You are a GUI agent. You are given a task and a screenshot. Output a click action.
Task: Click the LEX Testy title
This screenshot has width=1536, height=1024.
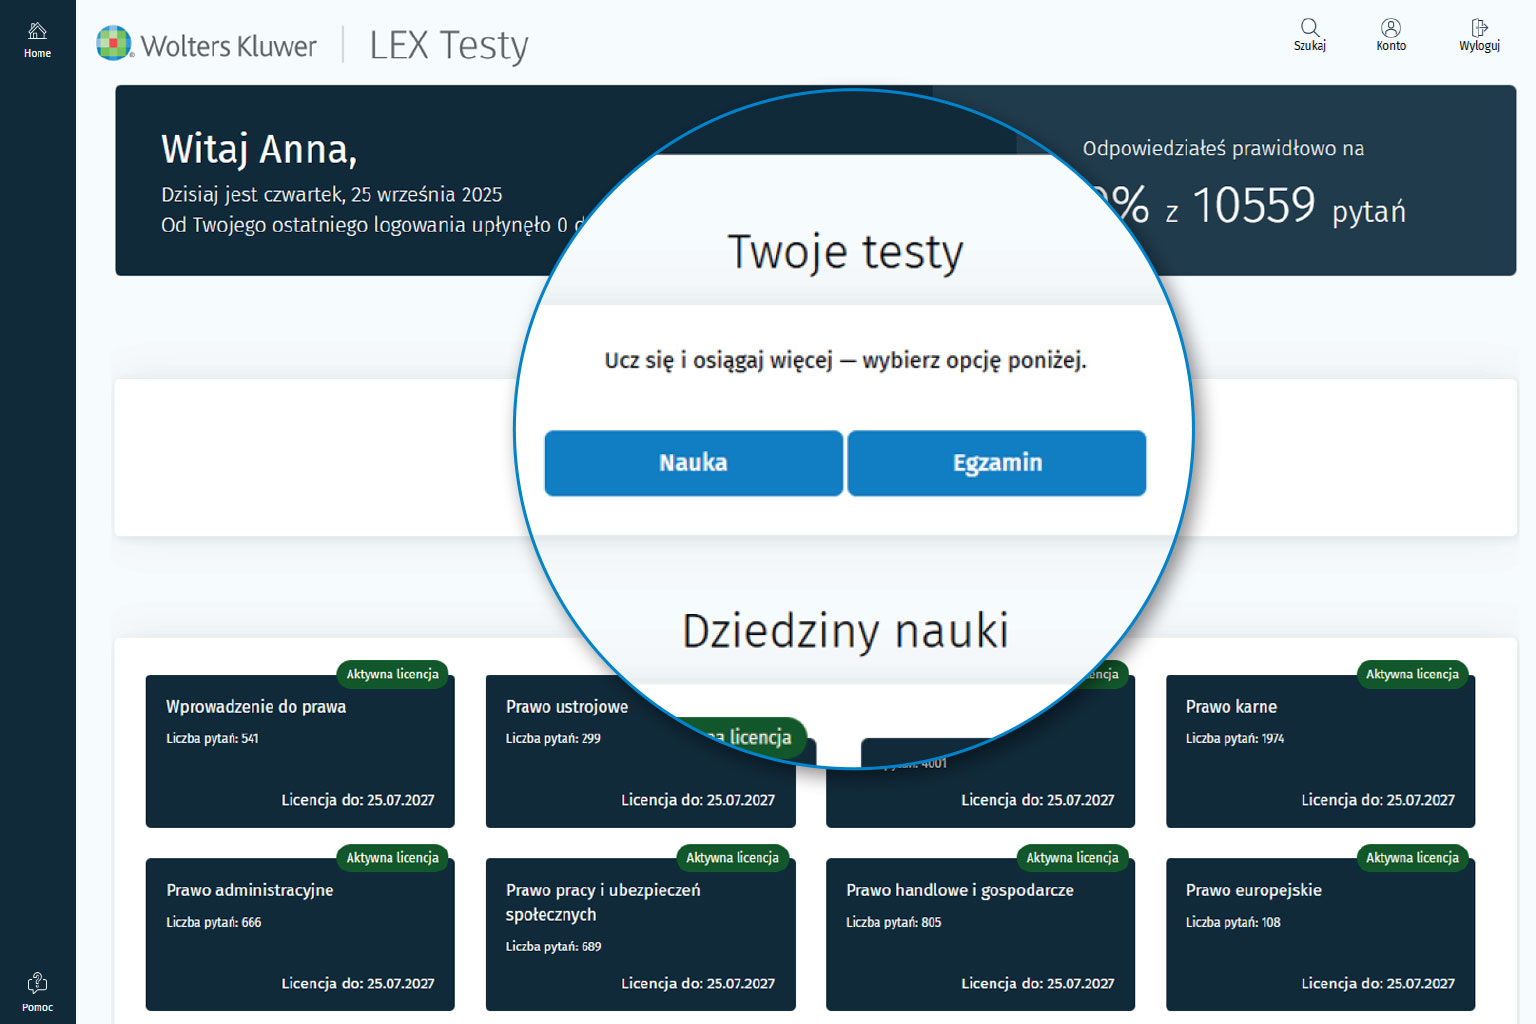point(448,46)
